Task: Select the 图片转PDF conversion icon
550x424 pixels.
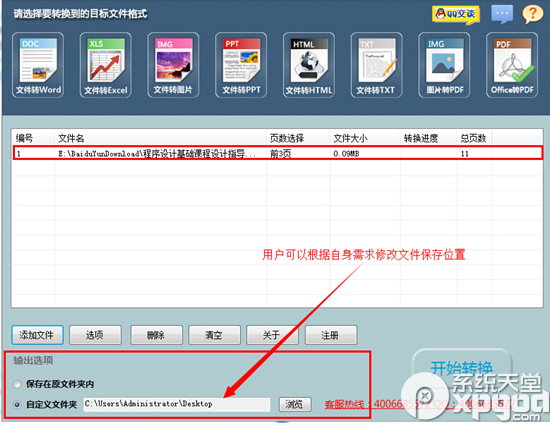Action: [444, 65]
